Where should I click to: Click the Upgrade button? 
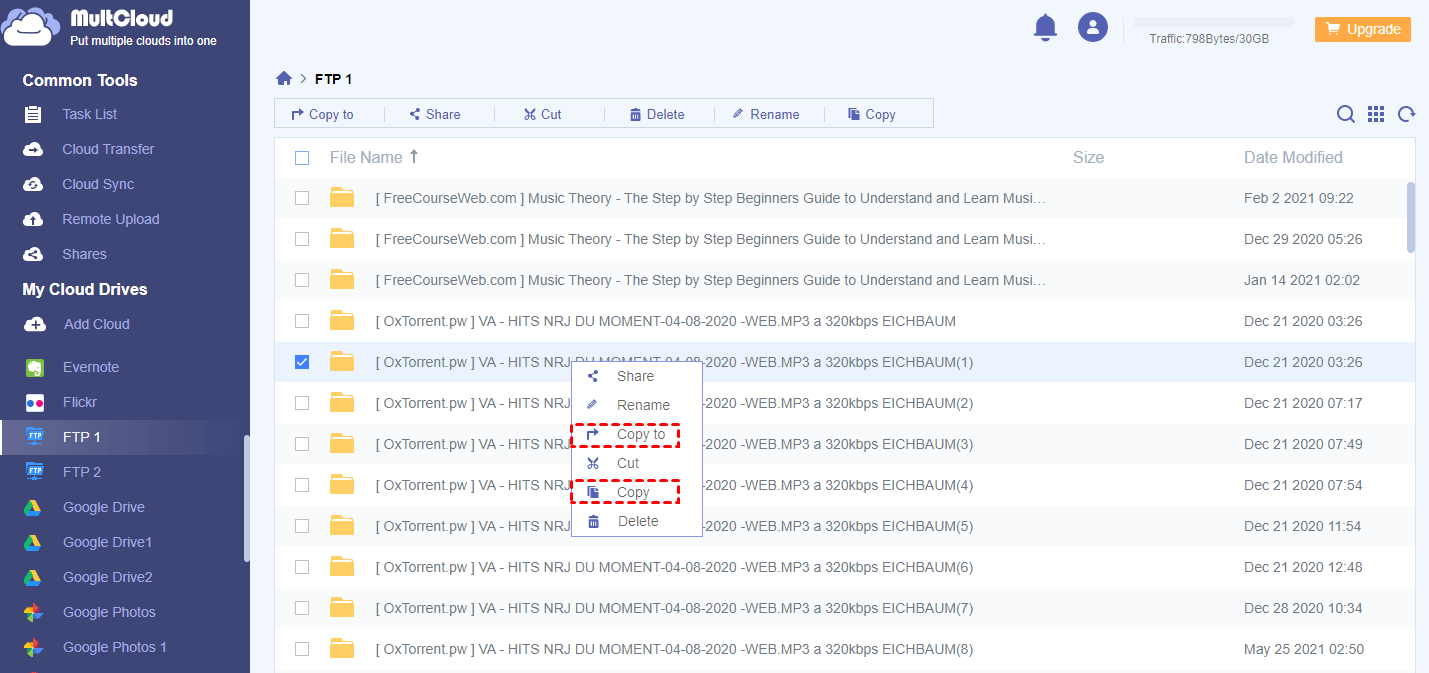tap(1363, 29)
